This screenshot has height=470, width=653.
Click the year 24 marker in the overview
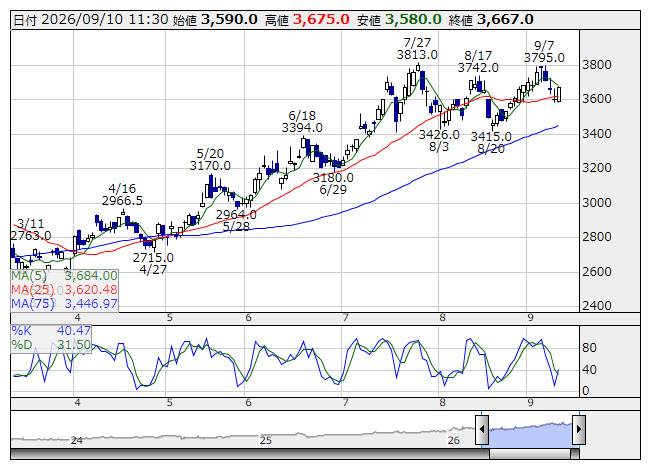(x=77, y=440)
